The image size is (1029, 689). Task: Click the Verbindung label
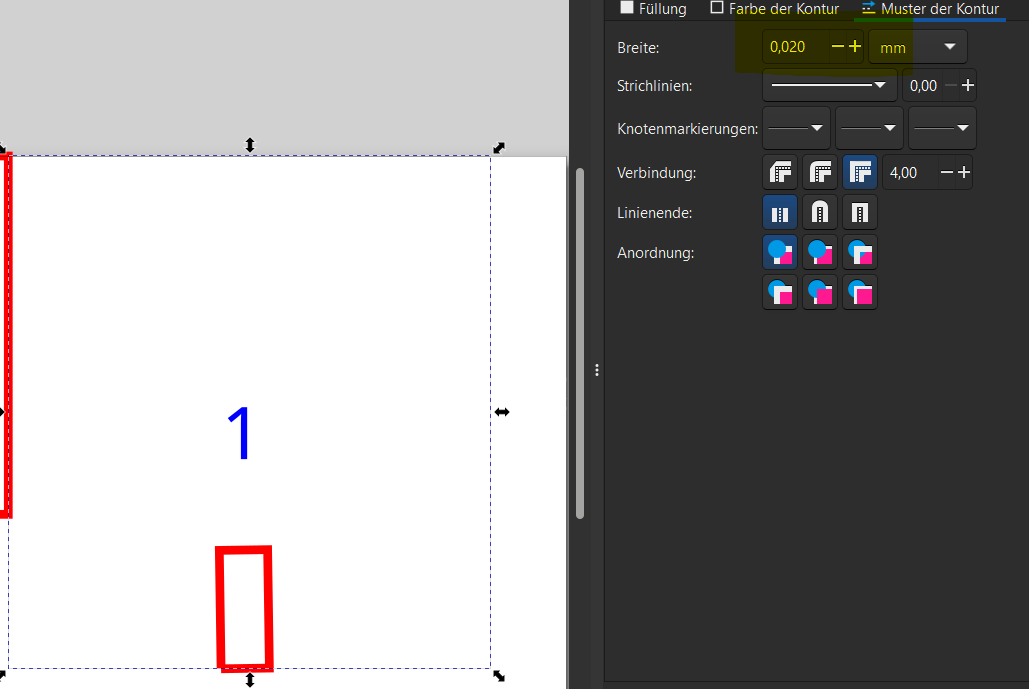coord(656,173)
